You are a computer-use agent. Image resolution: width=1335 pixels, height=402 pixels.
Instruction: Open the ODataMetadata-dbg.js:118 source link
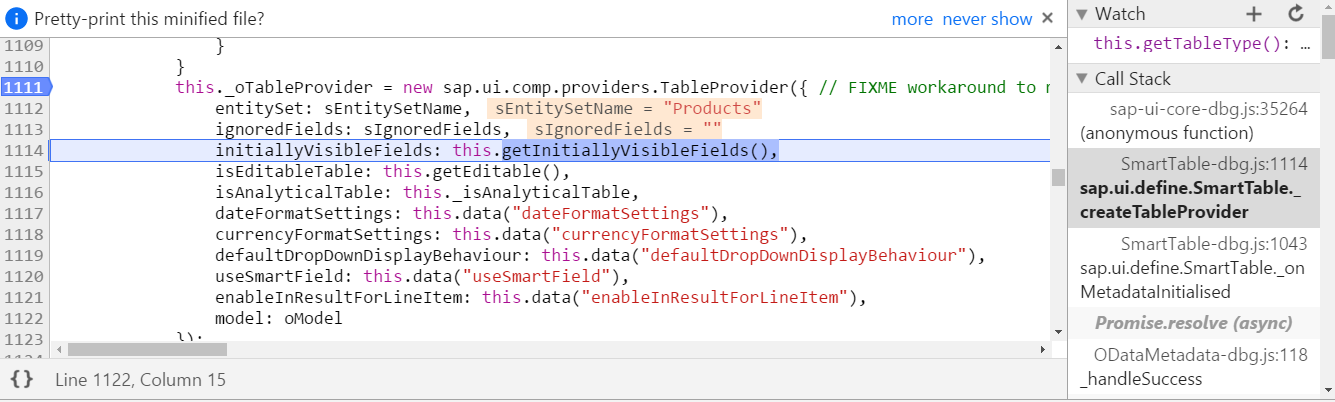click(1200, 354)
